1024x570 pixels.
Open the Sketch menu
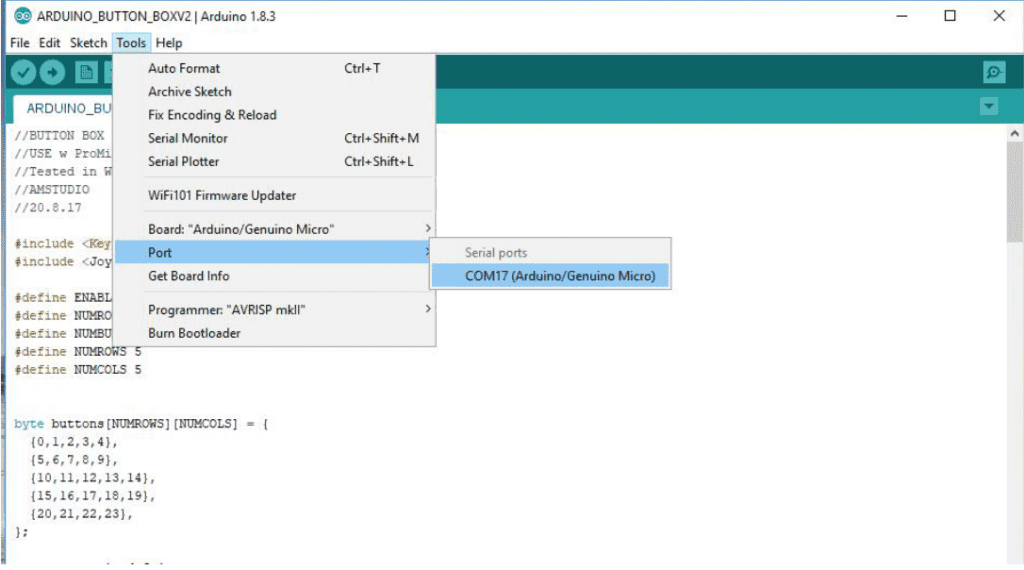pyautogui.click(x=88, y=43)
